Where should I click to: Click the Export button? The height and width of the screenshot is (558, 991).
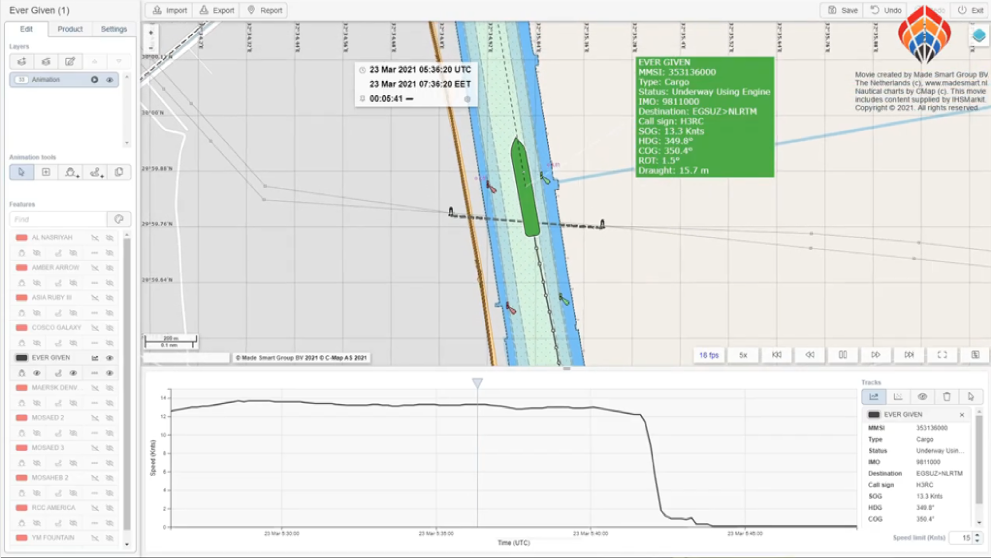pos(217,10)
